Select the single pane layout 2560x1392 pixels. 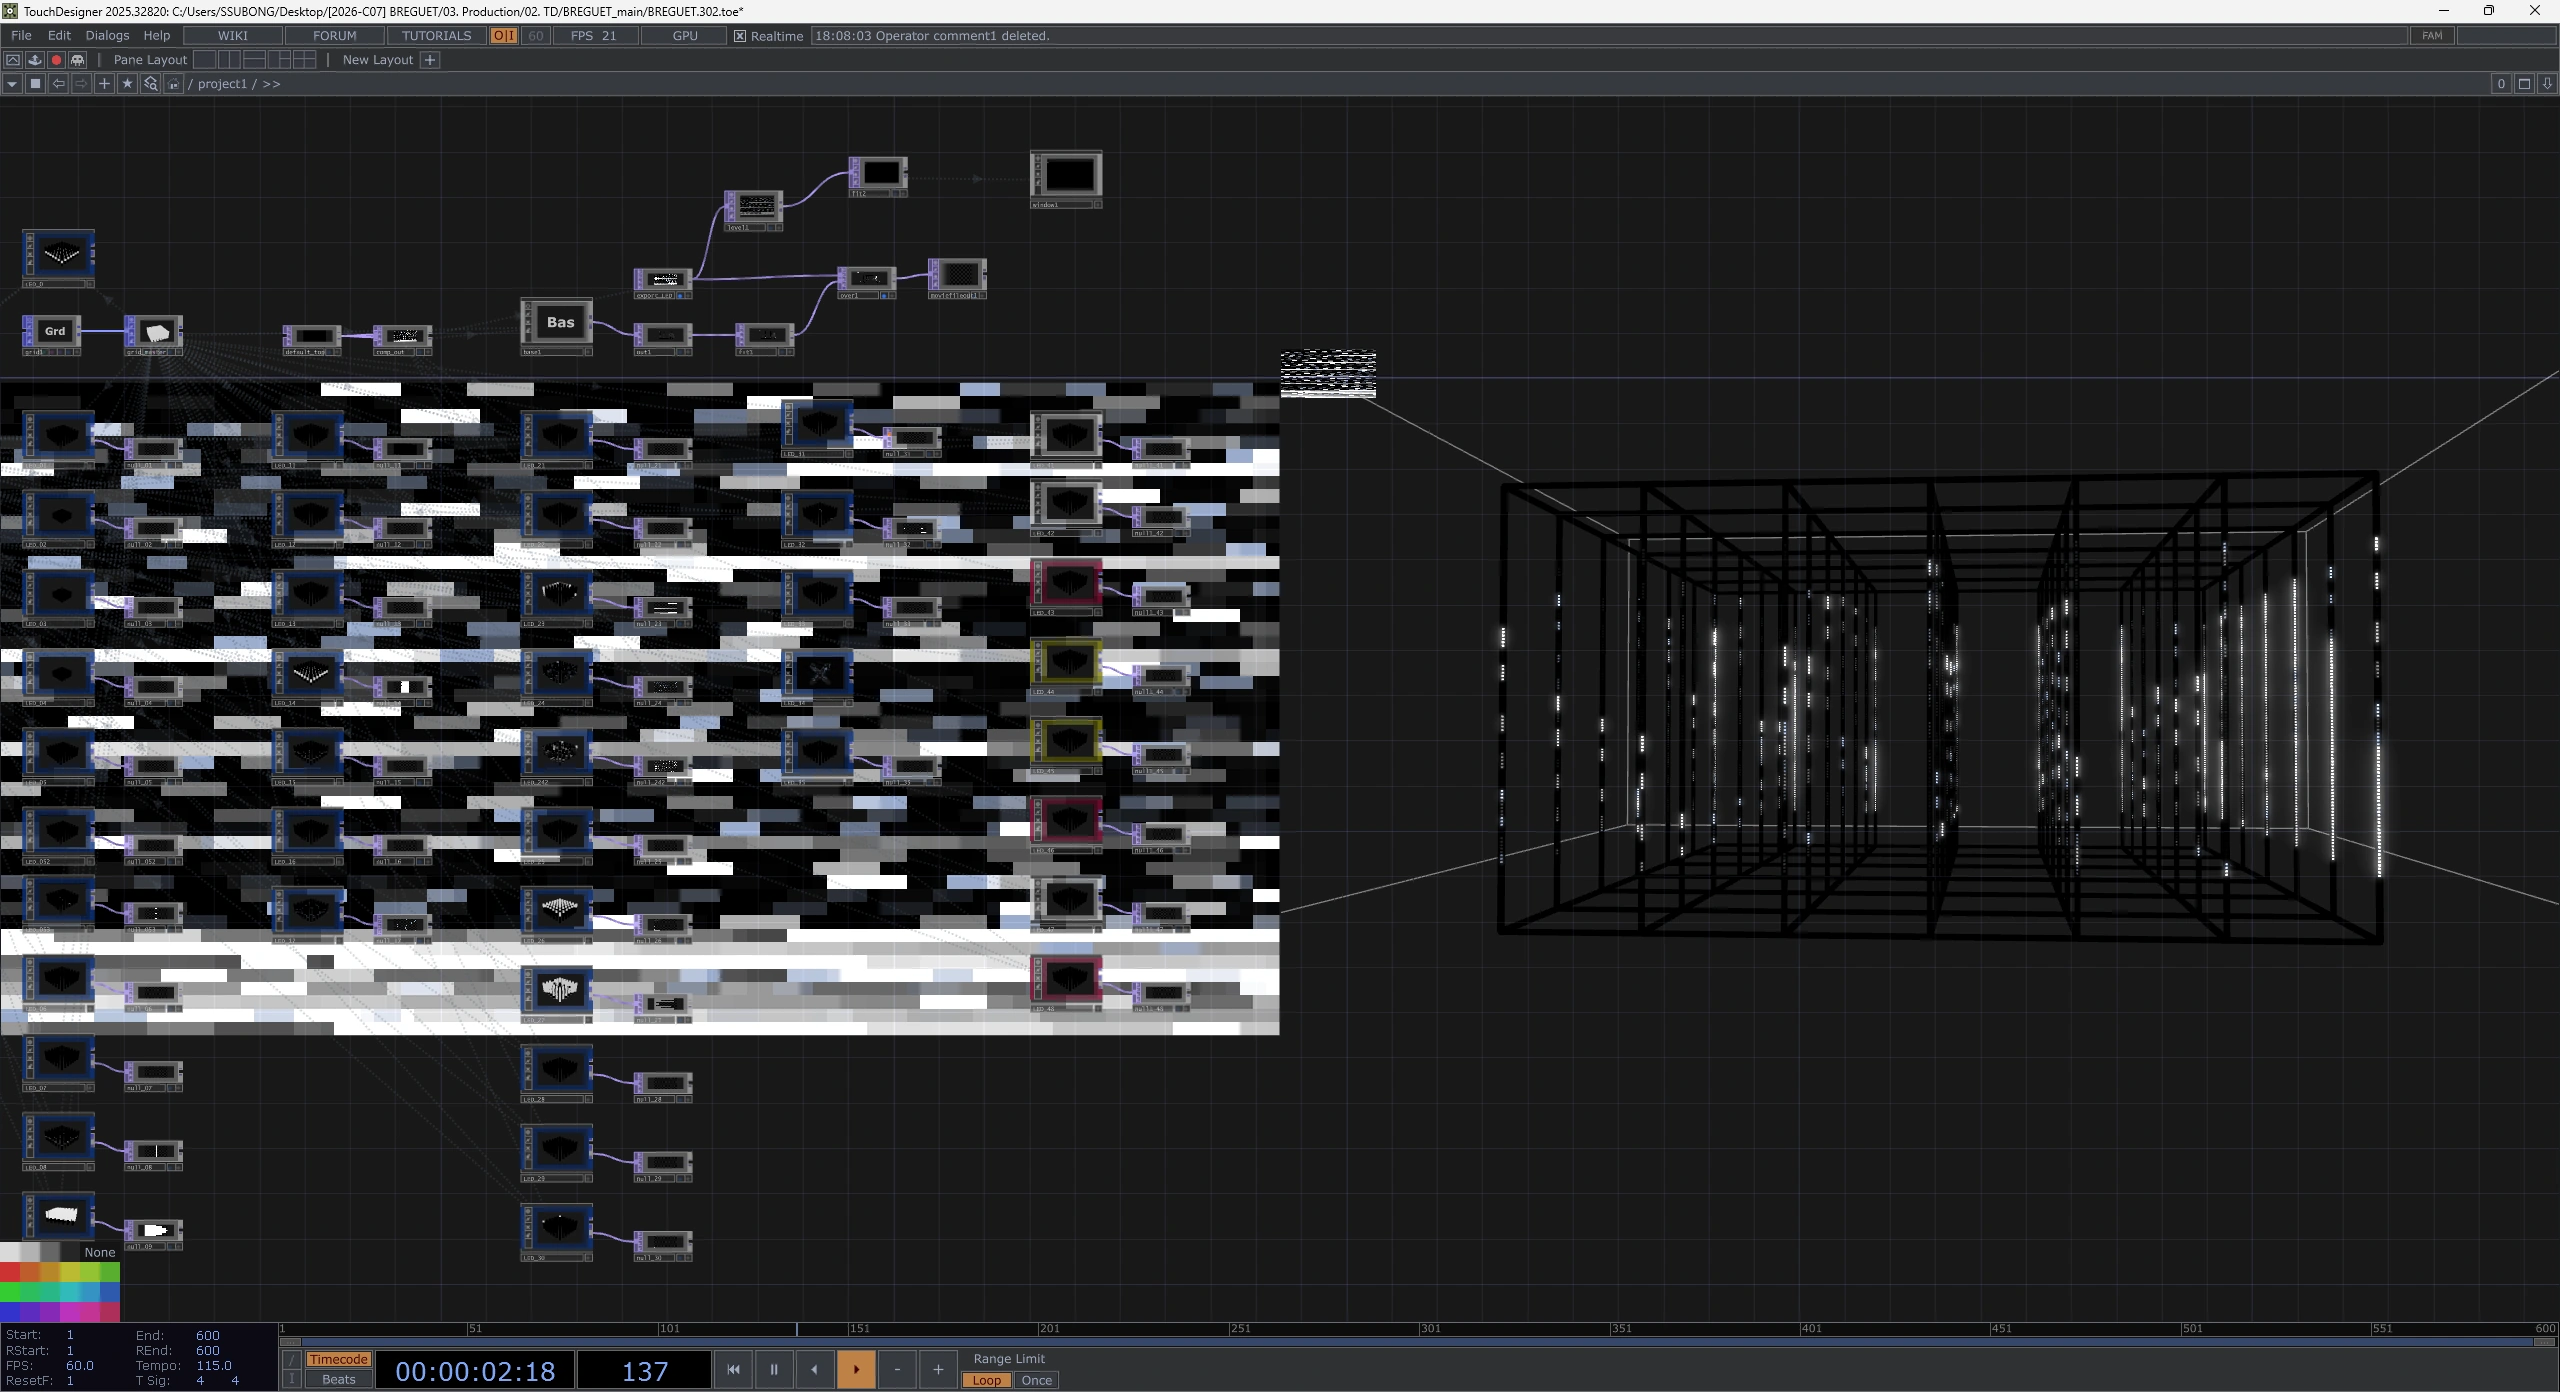[x=204, y=60]
